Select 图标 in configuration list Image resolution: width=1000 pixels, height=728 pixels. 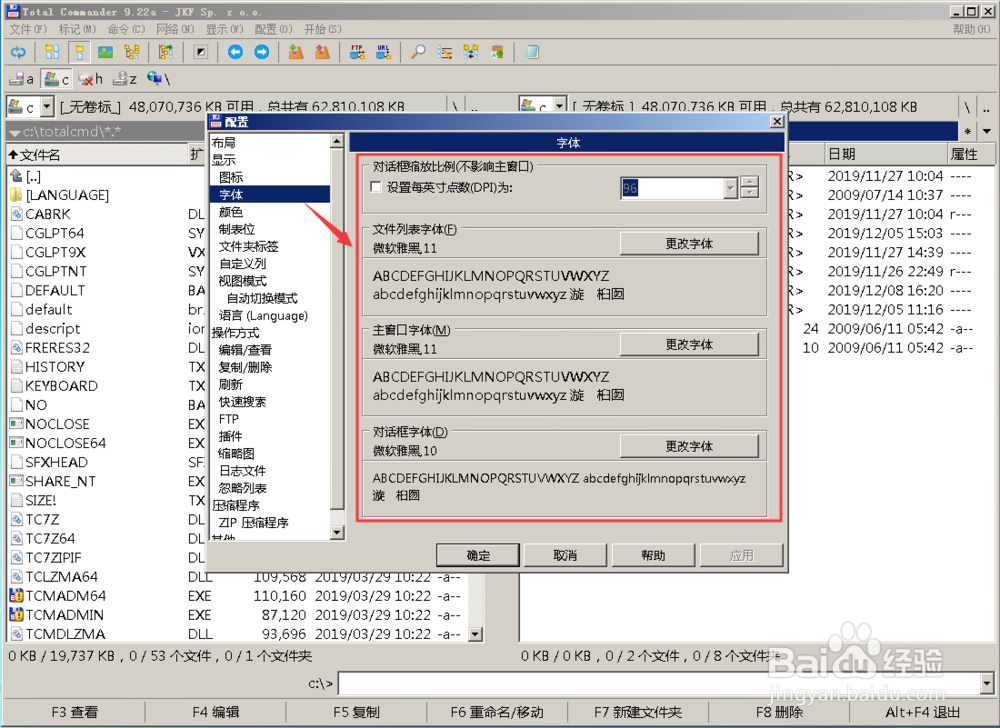[231, 177]
